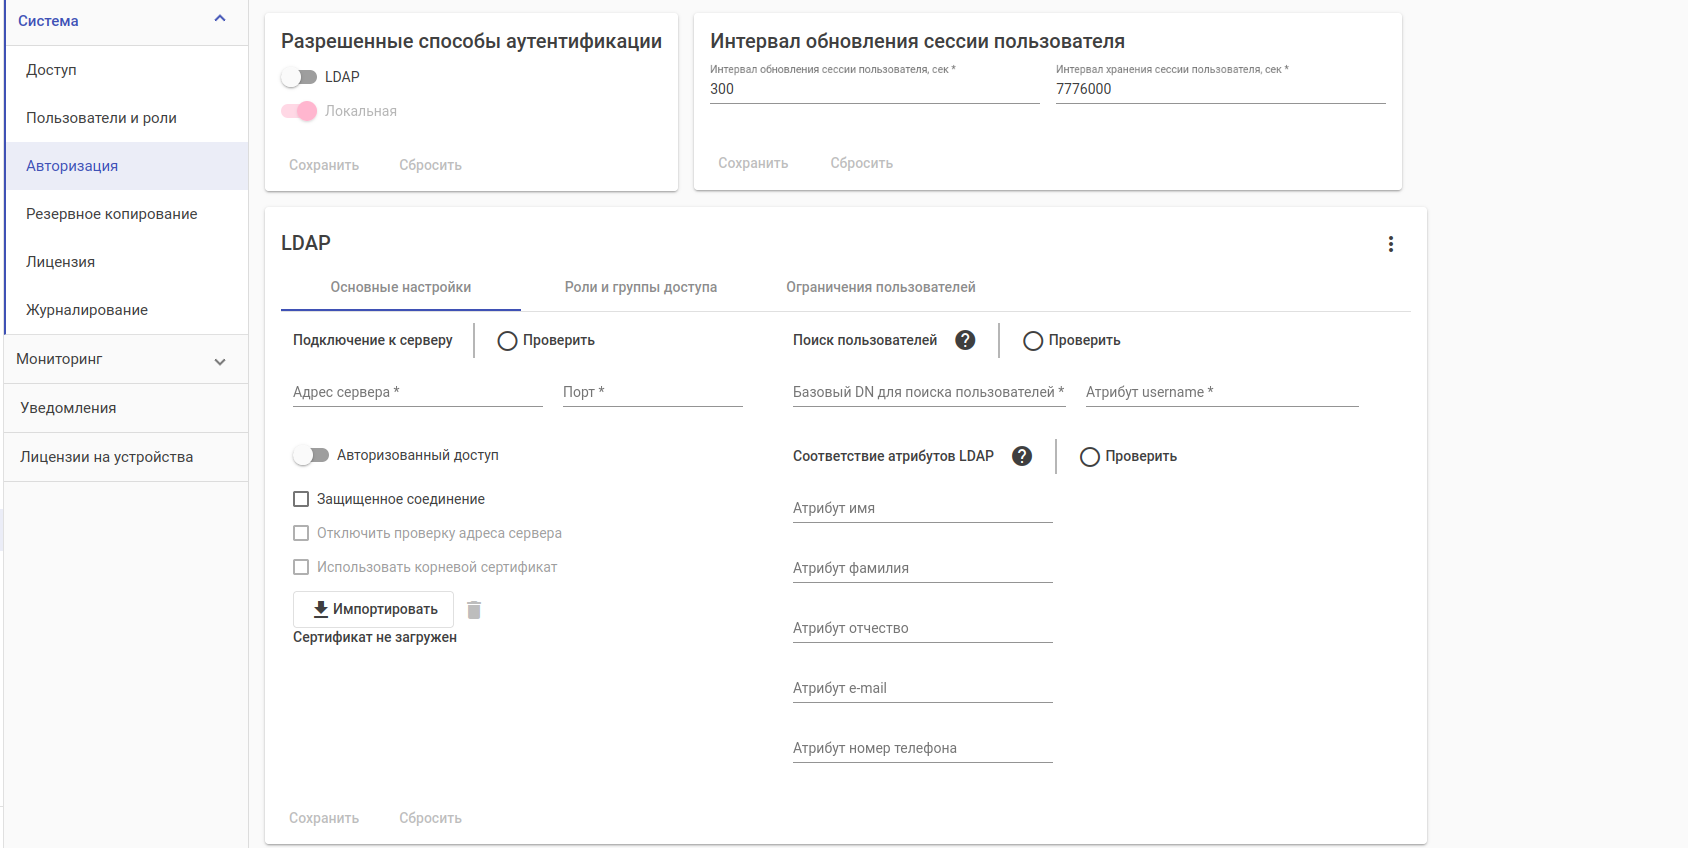Click Проверить icon for user search
Image resolution: width=1688 pixels, height=848 pixels.
click(1033, 341)
